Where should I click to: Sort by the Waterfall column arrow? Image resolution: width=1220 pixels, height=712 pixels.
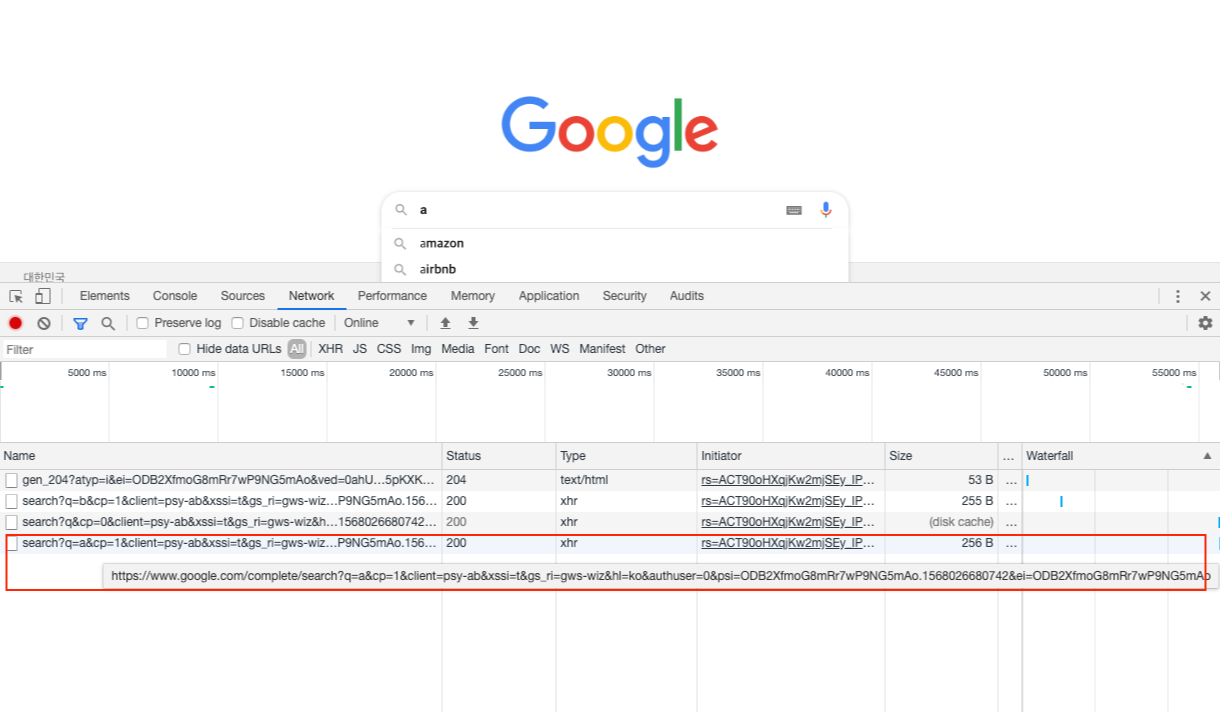(x=1207, y=456)
